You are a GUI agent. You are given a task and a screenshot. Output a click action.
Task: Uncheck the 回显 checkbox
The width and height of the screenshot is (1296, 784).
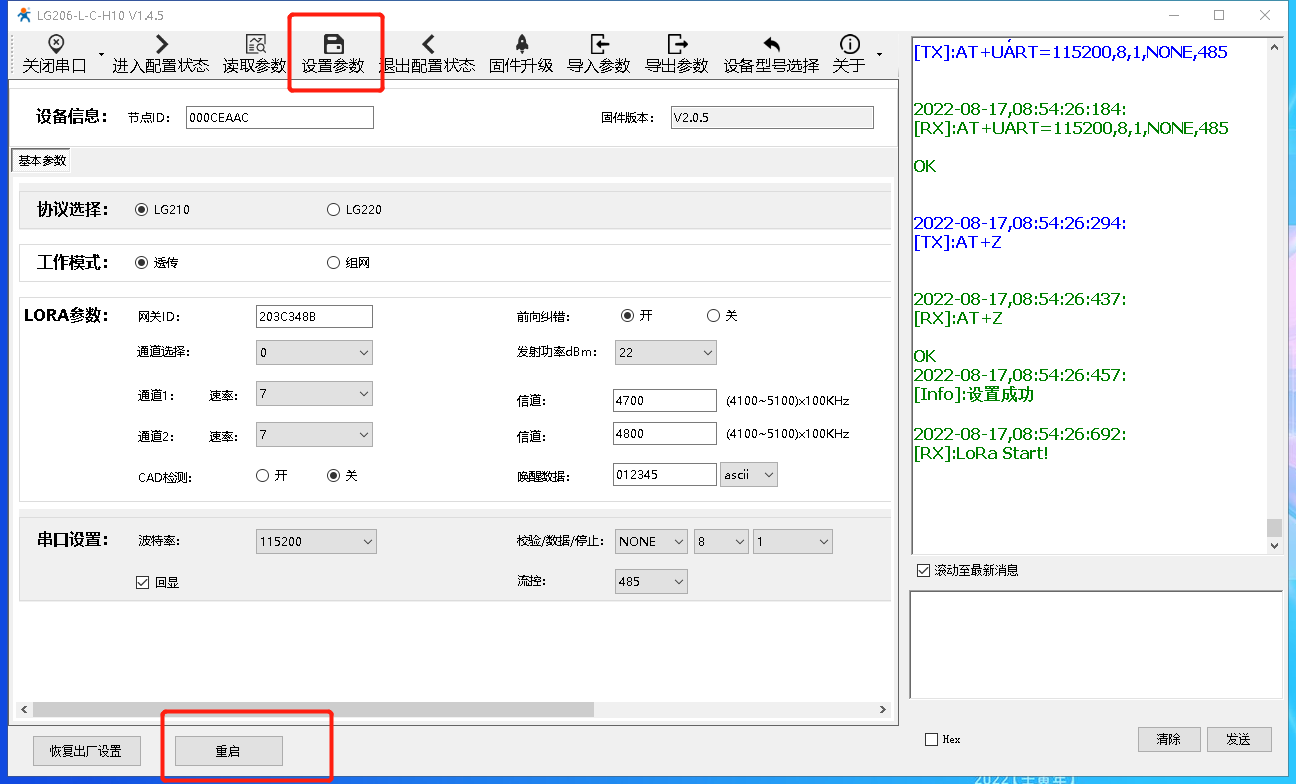tap(142, 582)
